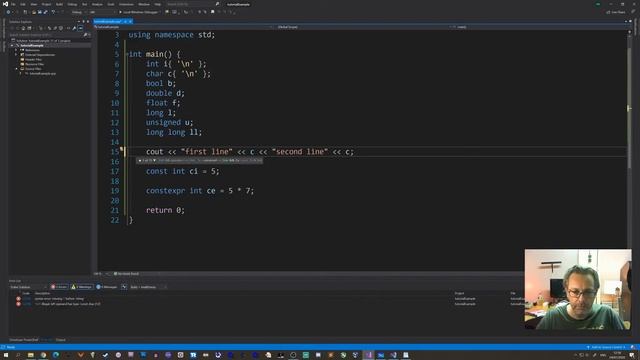Click the Windows taskbar search icon
640x360 pixels.
(18, 355)
